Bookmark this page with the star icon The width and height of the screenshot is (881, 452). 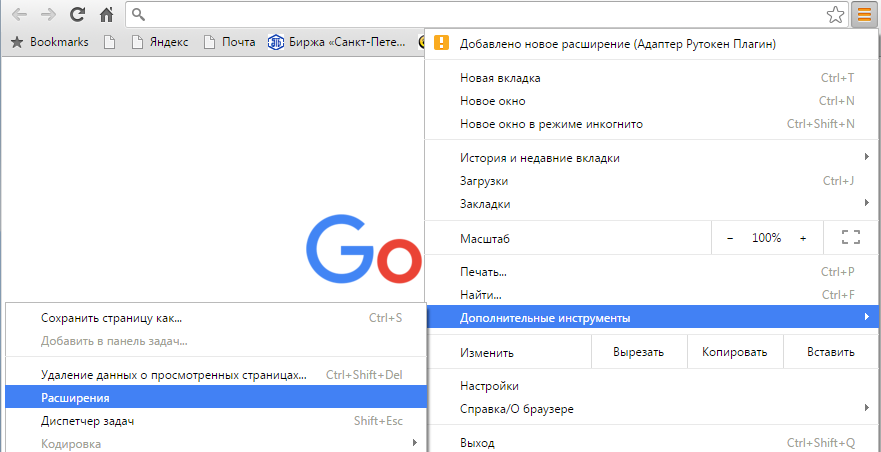tap(835, 15)
